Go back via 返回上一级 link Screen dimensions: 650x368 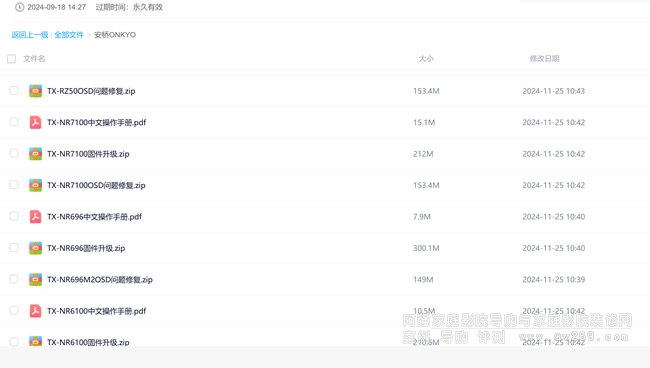click(30, 35)
